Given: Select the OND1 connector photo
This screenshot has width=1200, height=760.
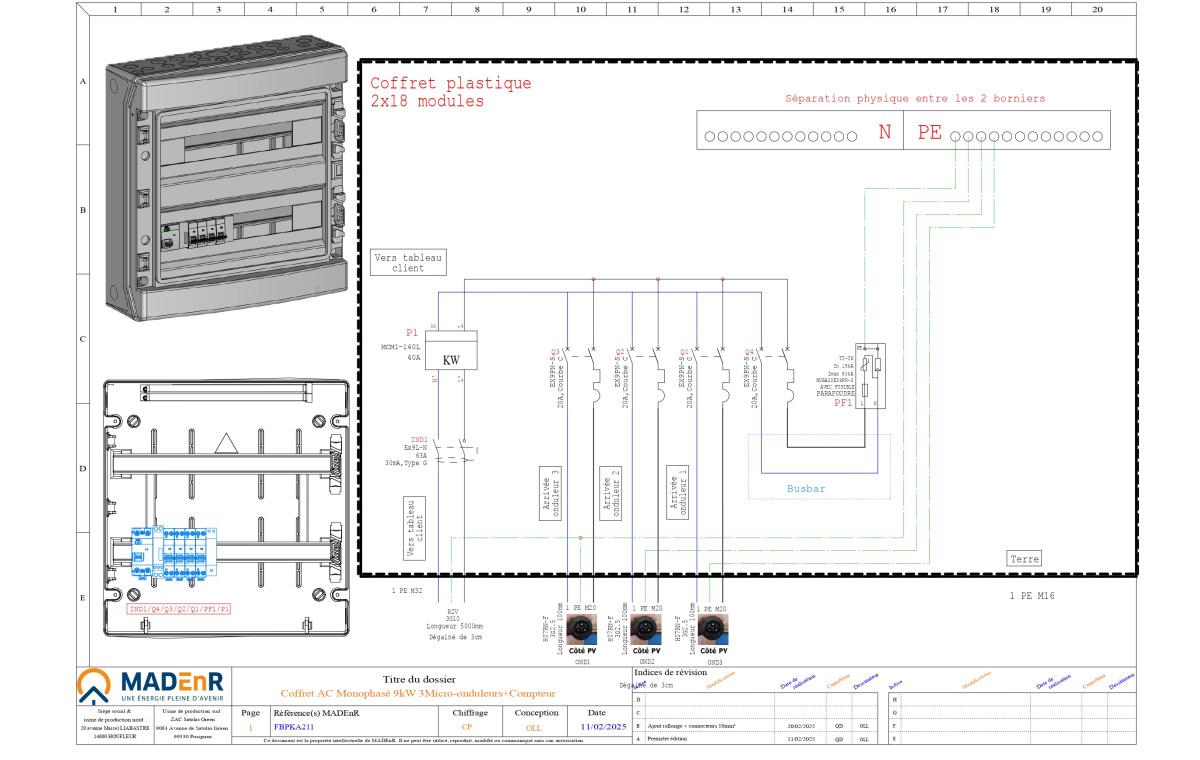Looking at the screenshot, I should tap(582, 629).
